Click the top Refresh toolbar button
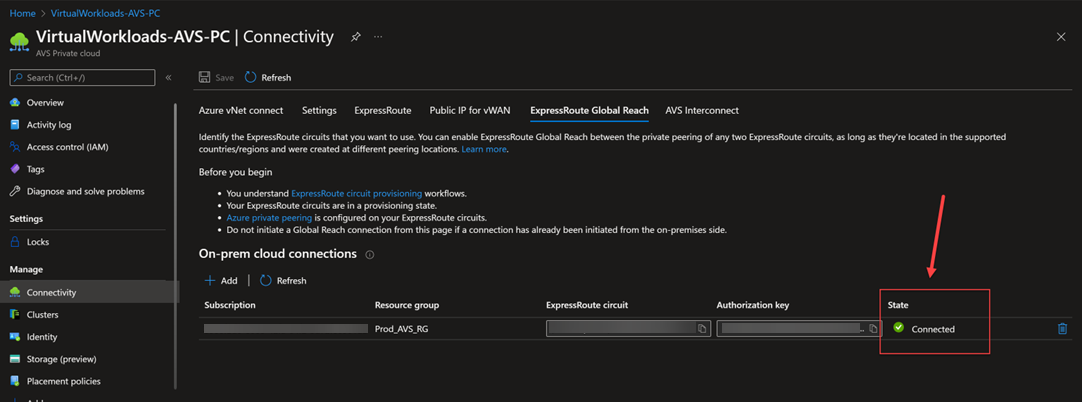This screenshot has height=402, width=1082. [x=268, y=77]
